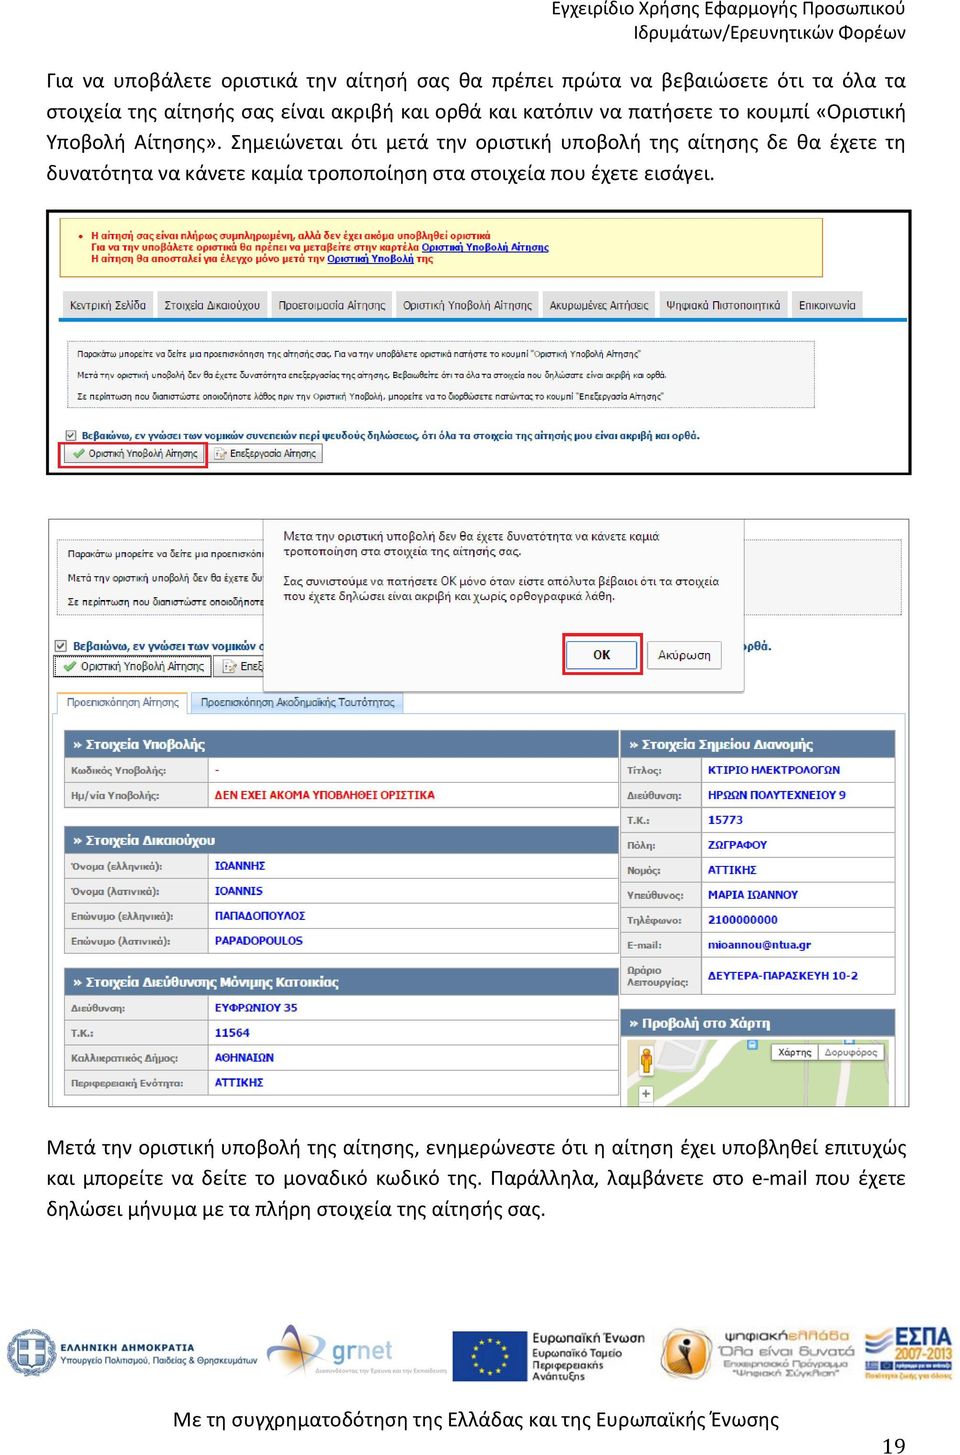Click phone number 2100000000
Image resolution: width=960 pixels, height=1455 pixels.
(x=742, y=920)
